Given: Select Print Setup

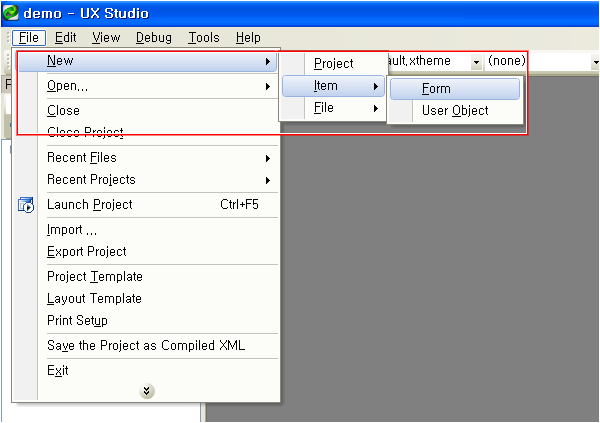Looking at the screenshot, I should click(148, 320).
